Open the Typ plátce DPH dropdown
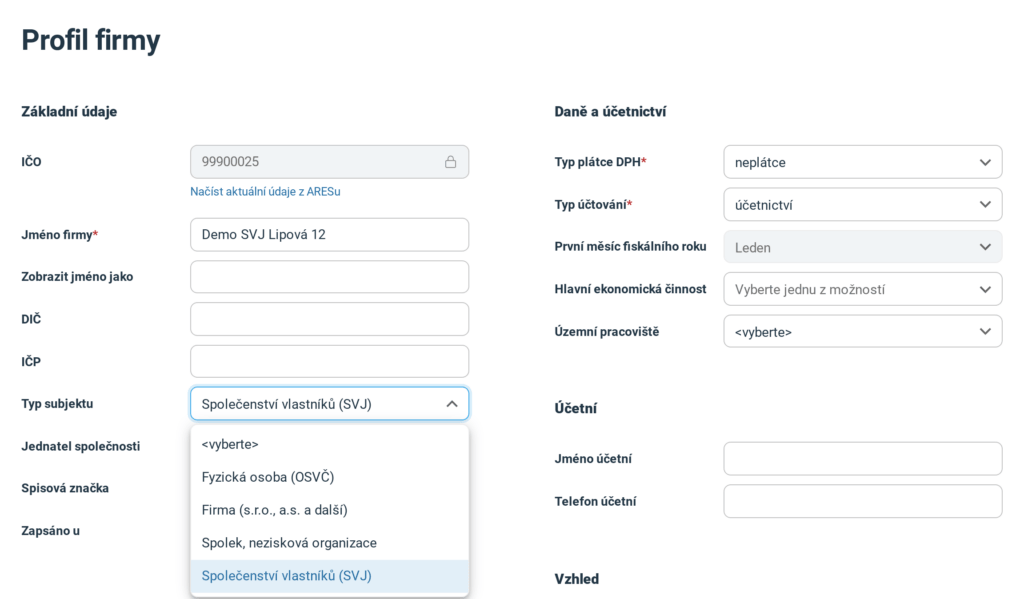1024x599 pixels. click(x=863, y=162)
